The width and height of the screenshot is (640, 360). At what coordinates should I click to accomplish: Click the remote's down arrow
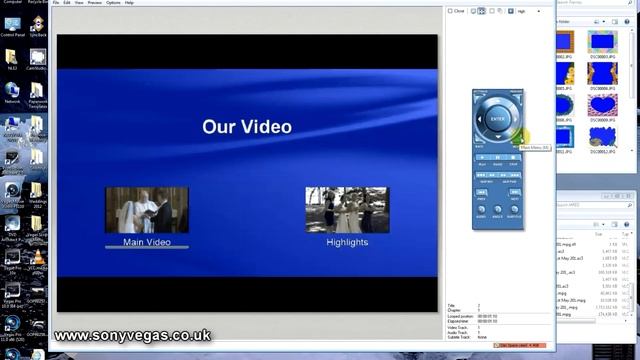(498, 137)
